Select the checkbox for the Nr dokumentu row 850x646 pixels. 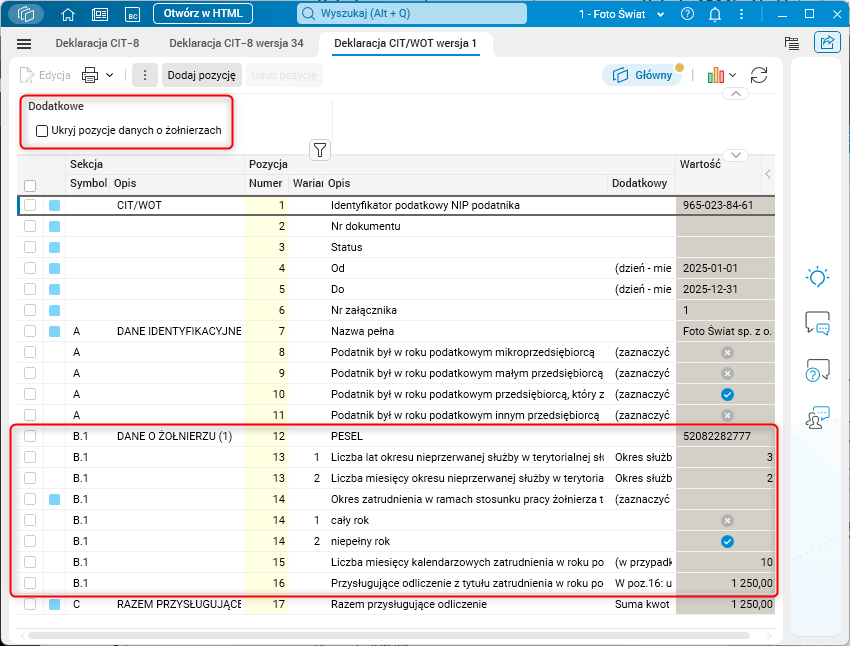pos(30,226)
